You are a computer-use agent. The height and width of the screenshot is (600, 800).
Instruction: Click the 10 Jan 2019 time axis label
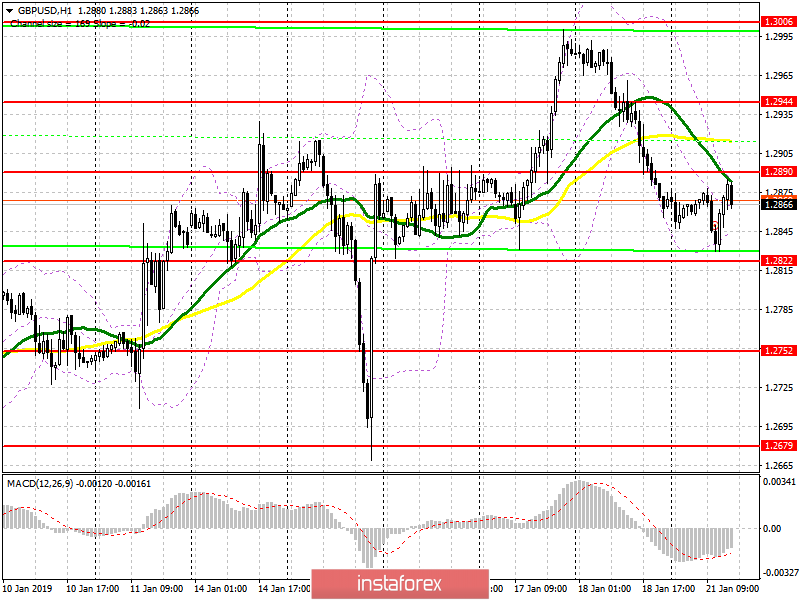[x=27, y=588]
